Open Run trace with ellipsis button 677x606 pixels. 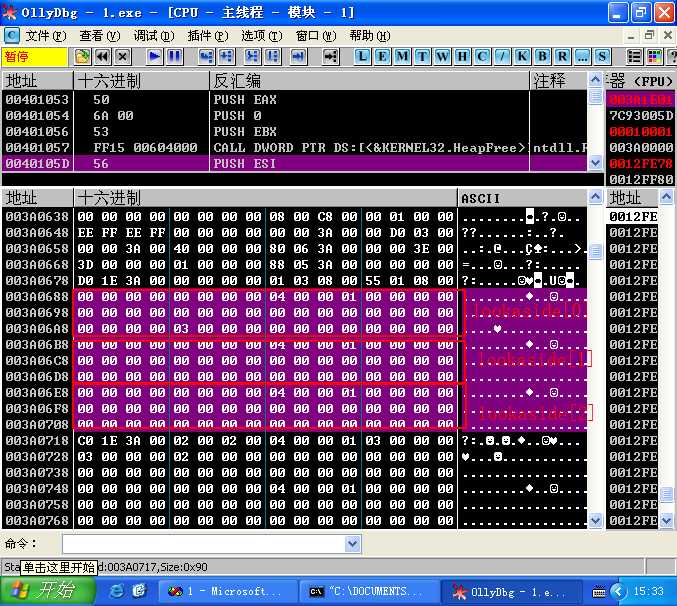point(582,57)
